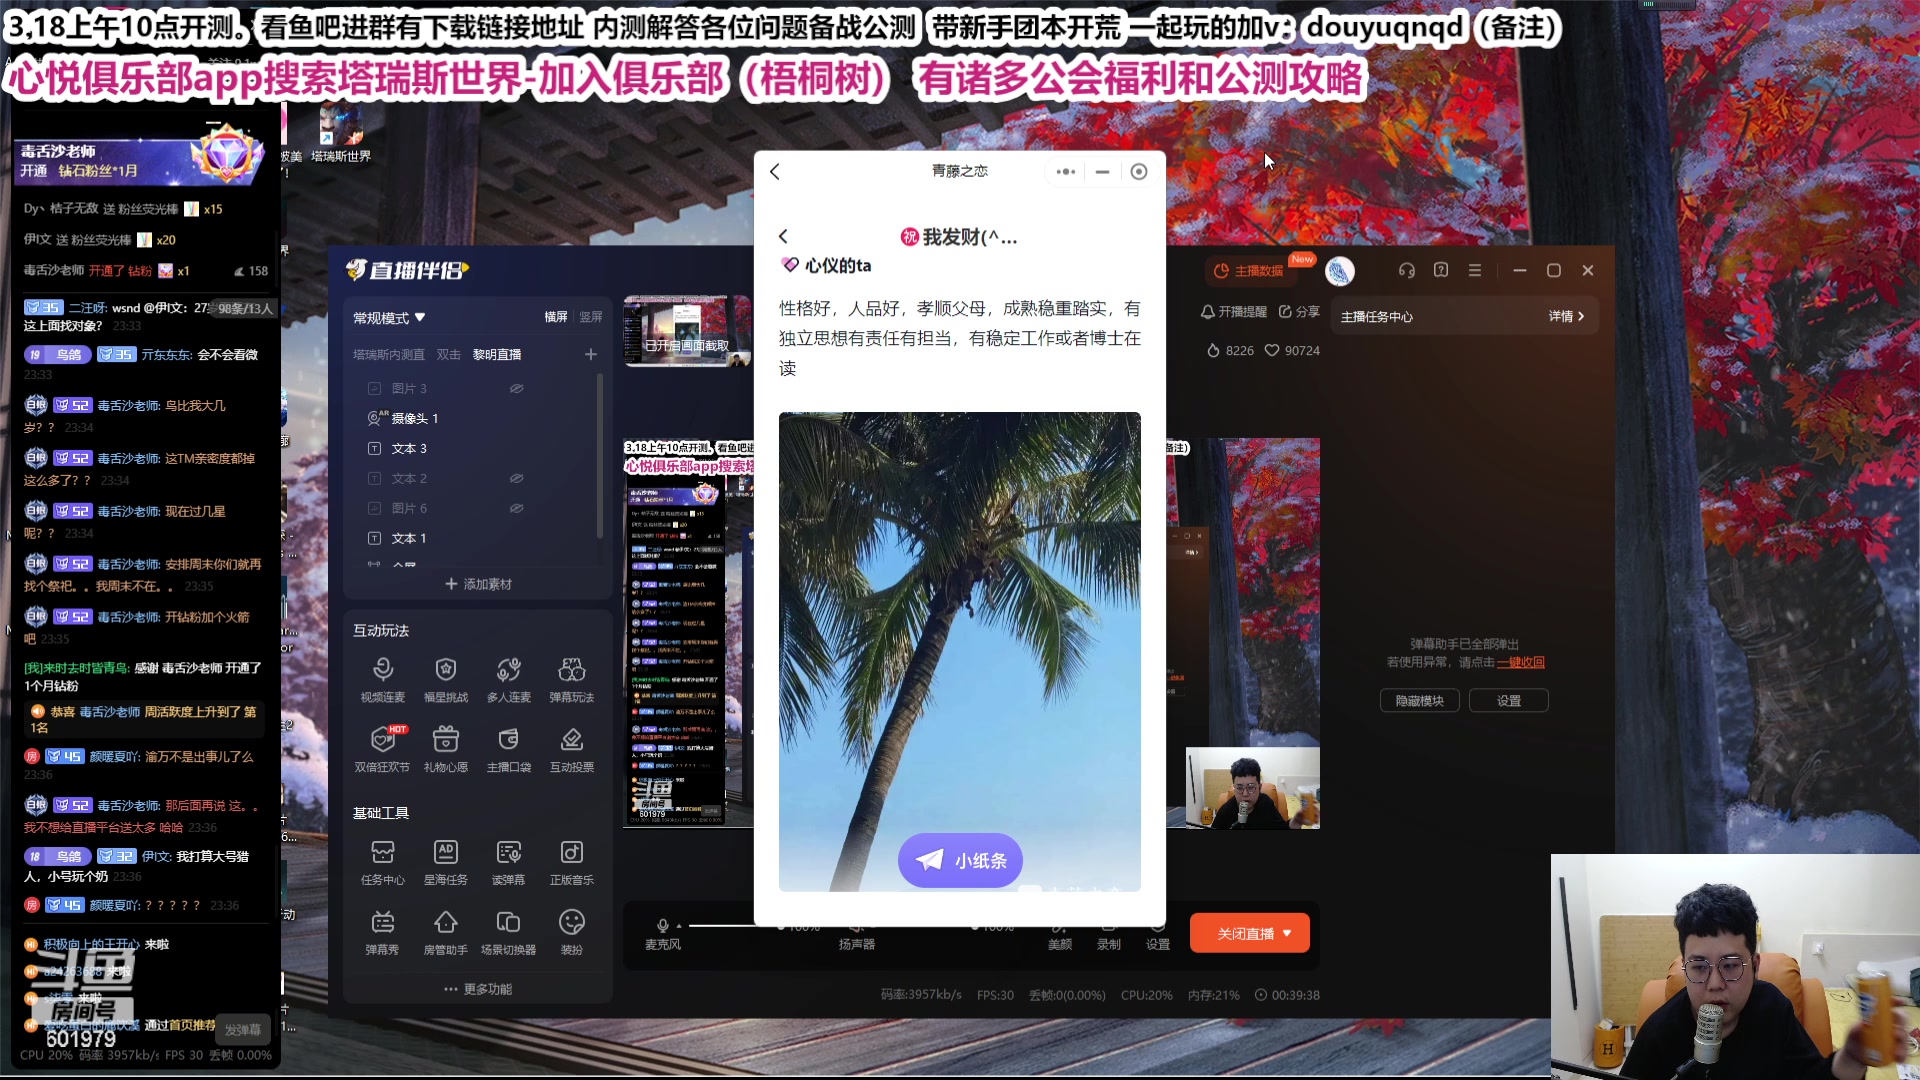
Task: Click palm tree photo in profile
Action: [959, 651]
